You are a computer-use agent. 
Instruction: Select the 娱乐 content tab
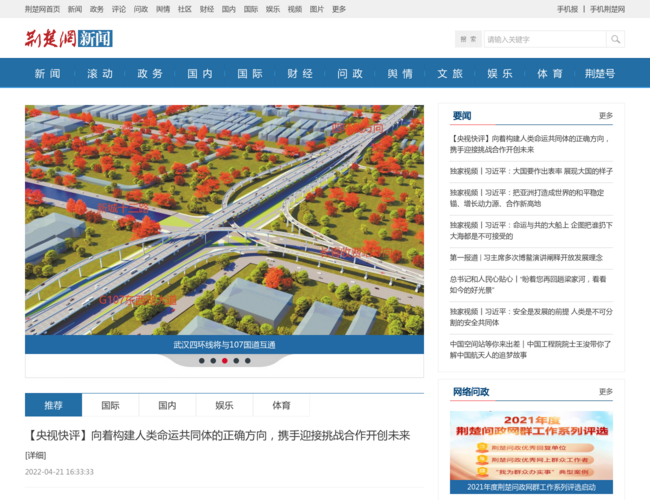point(224,405)
